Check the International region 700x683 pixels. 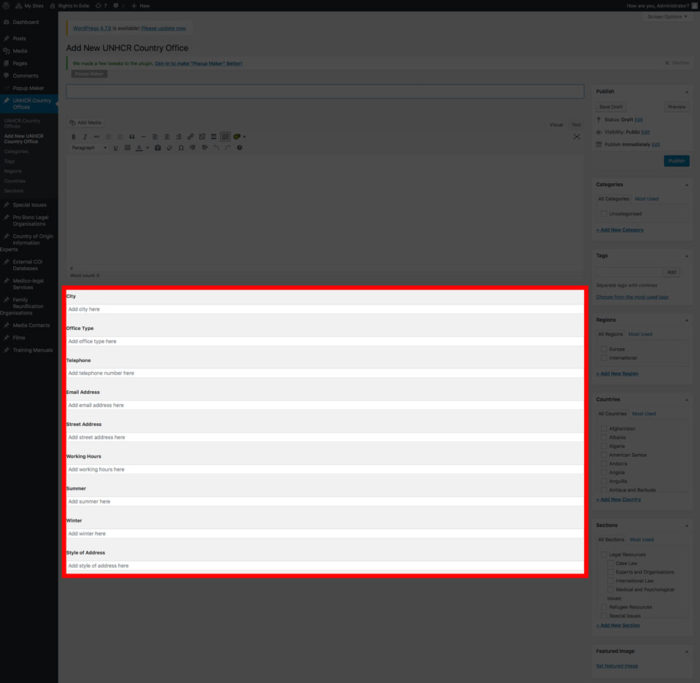pyautogui.click(x=604, y=358)
